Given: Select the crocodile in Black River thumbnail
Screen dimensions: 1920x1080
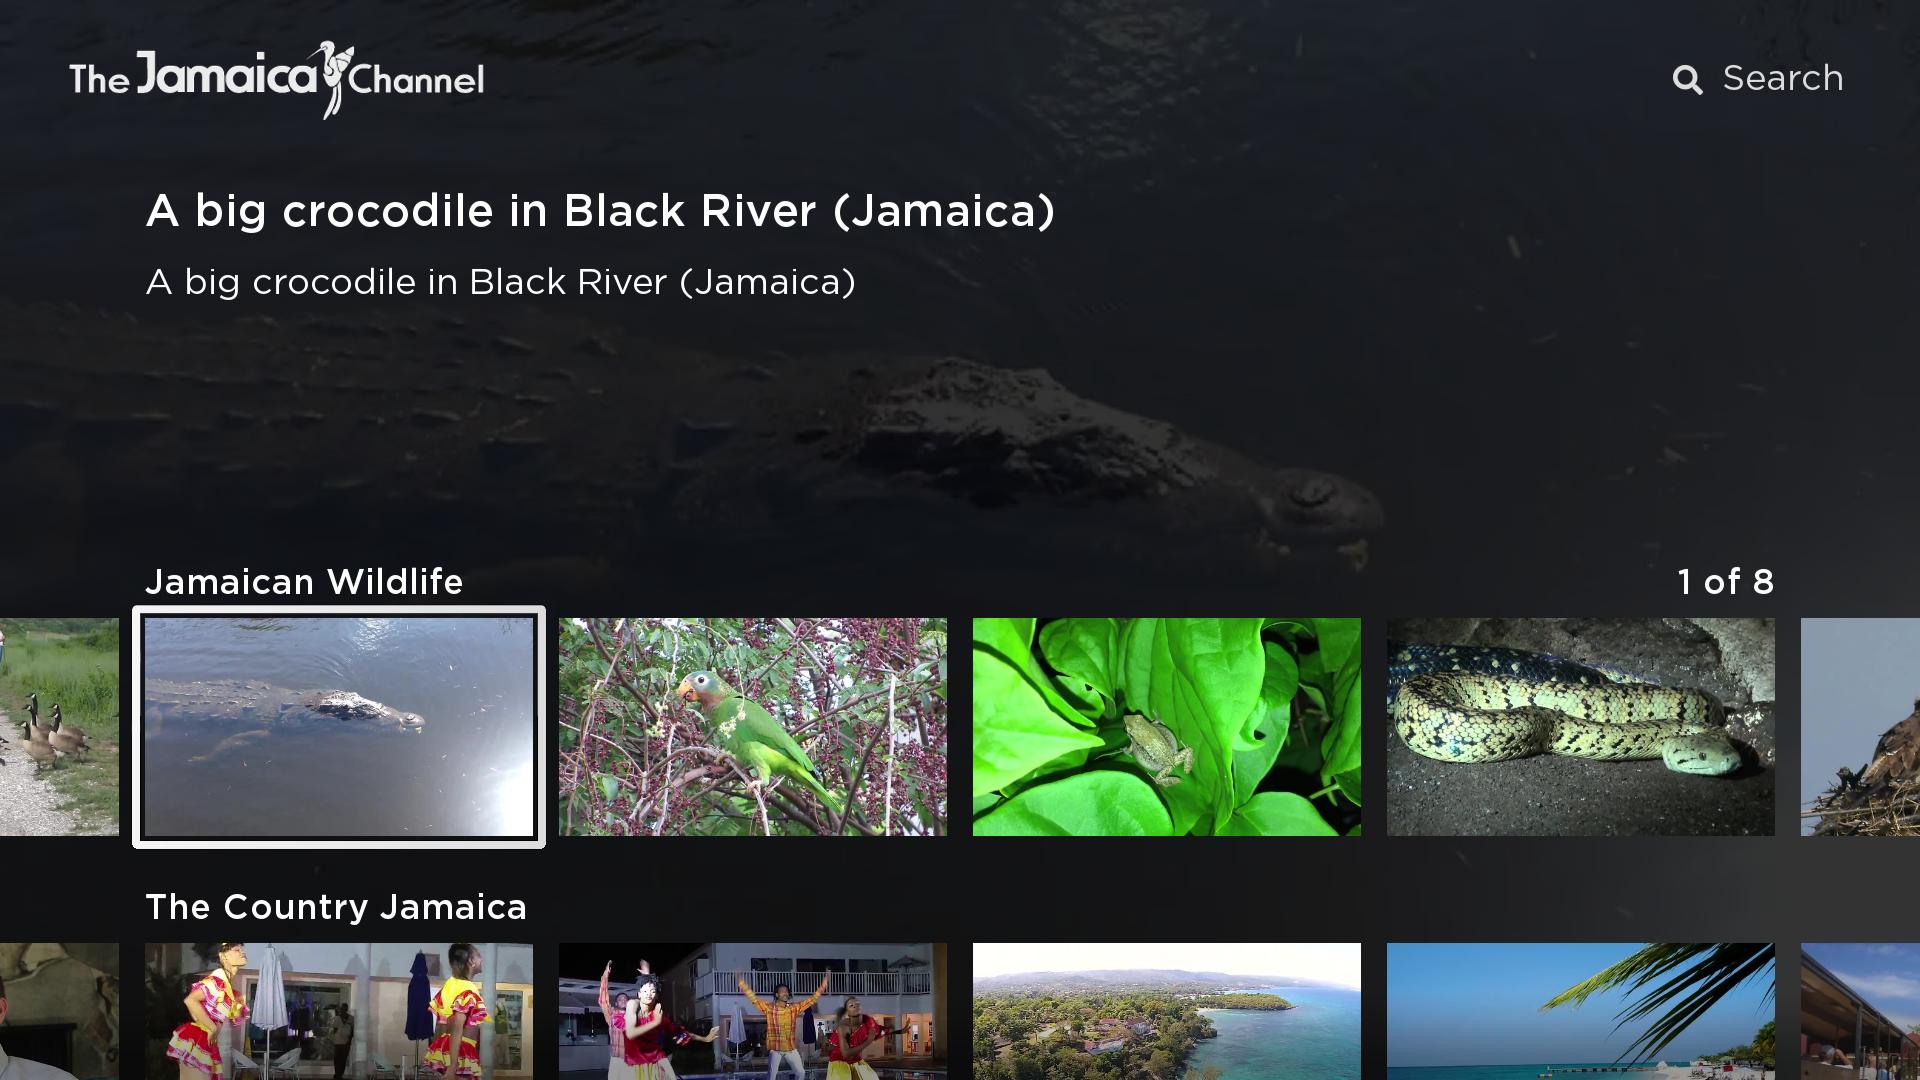Looking at the screenshot, I should [339, 727].
